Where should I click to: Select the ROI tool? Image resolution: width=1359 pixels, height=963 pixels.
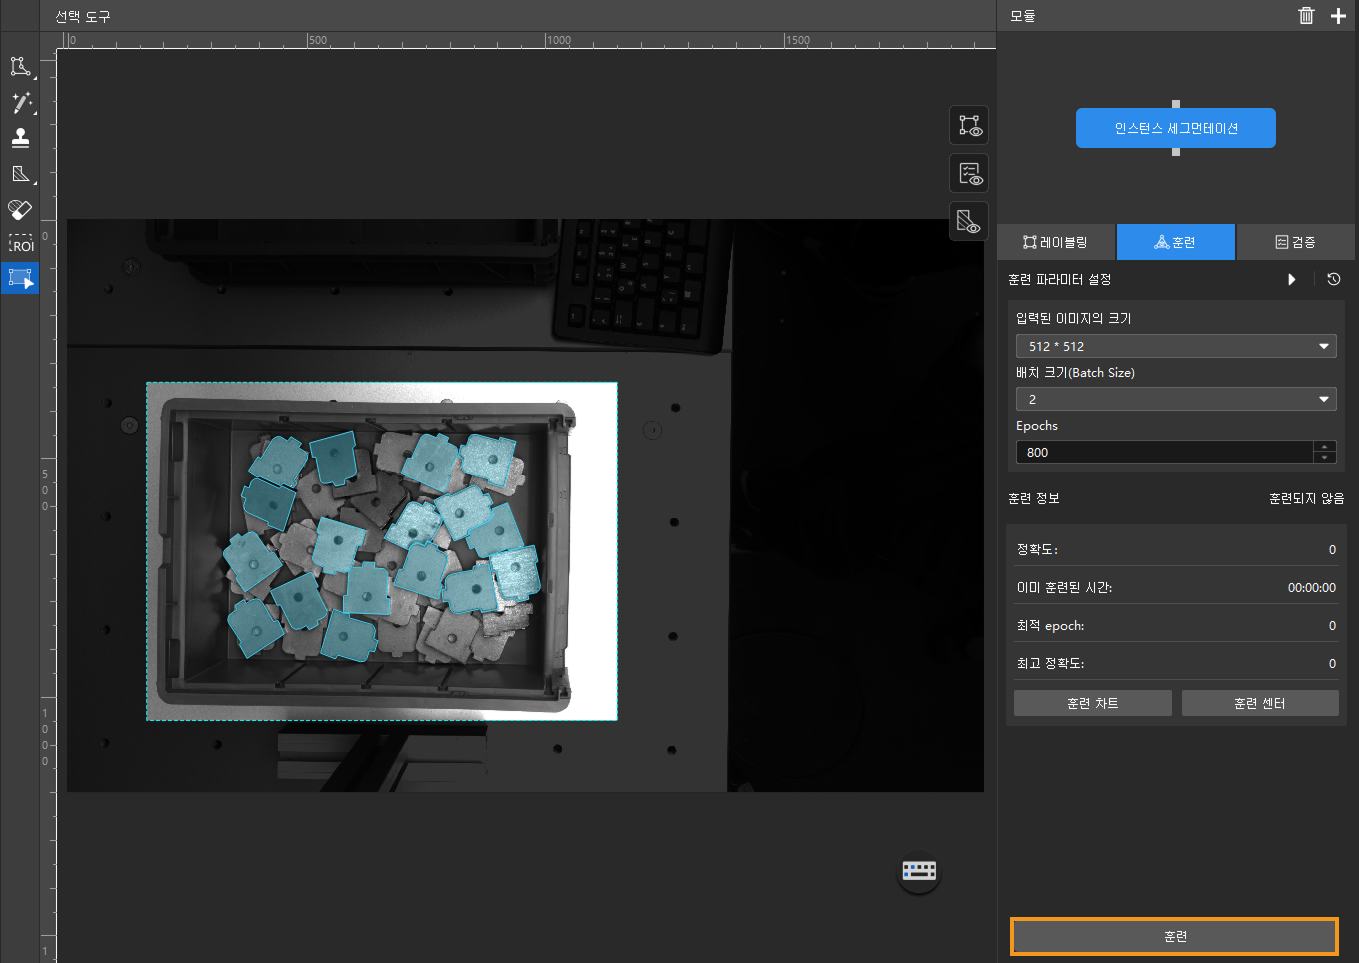click(20, 244)
